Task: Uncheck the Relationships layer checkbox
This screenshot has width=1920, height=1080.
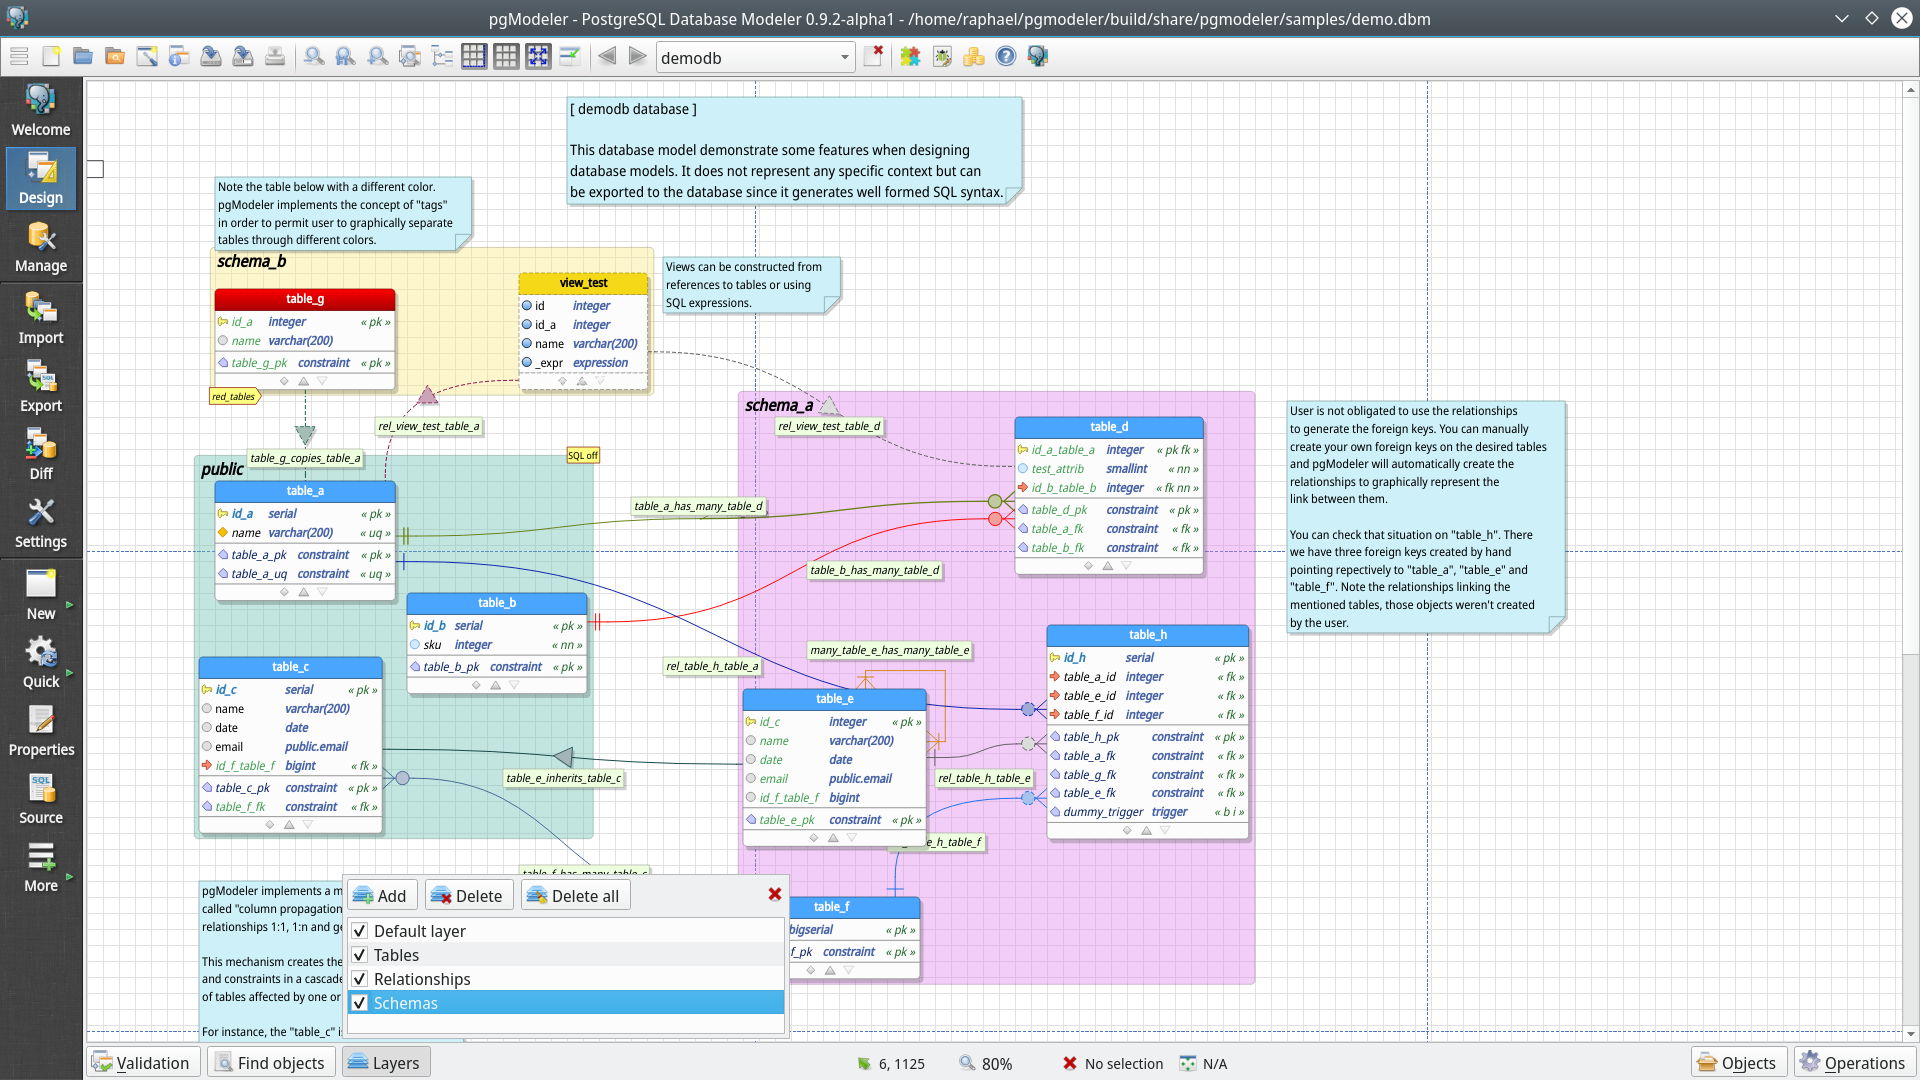Action: pos(360,979)
